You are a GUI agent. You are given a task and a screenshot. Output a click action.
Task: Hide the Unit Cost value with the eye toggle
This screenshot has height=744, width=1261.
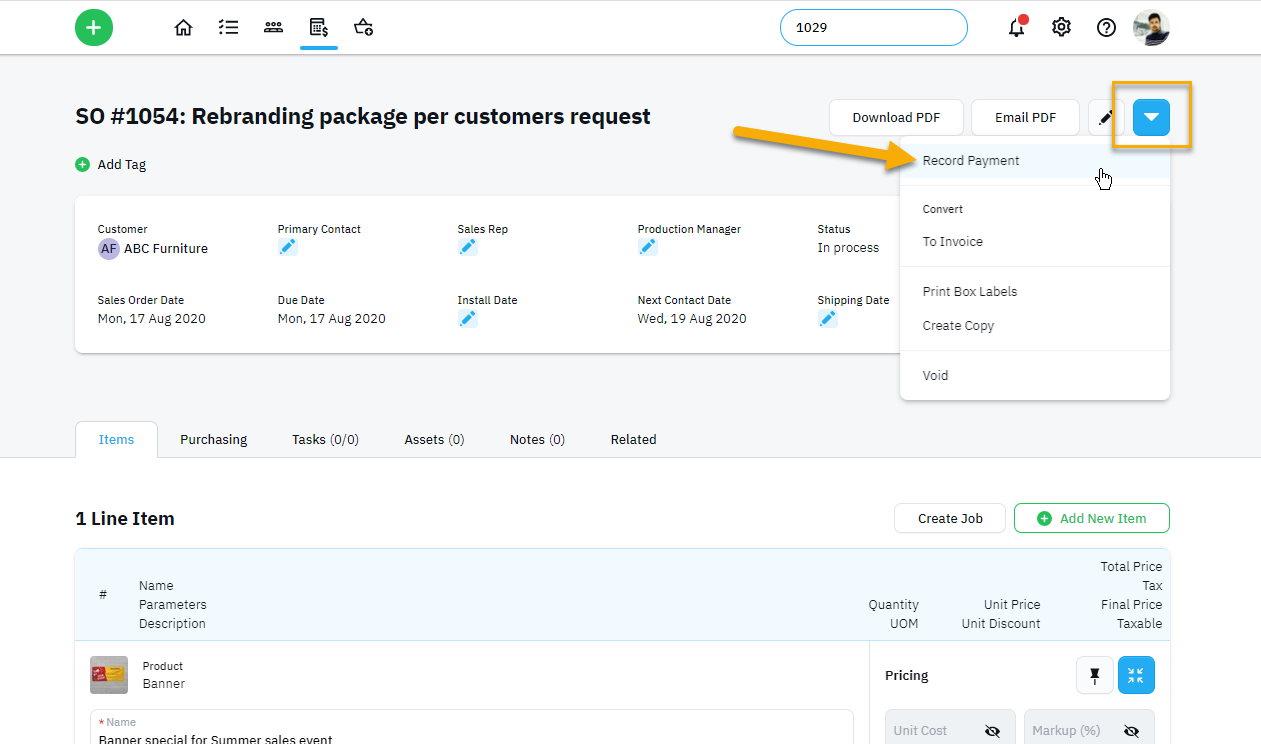(x=992, y=731)
